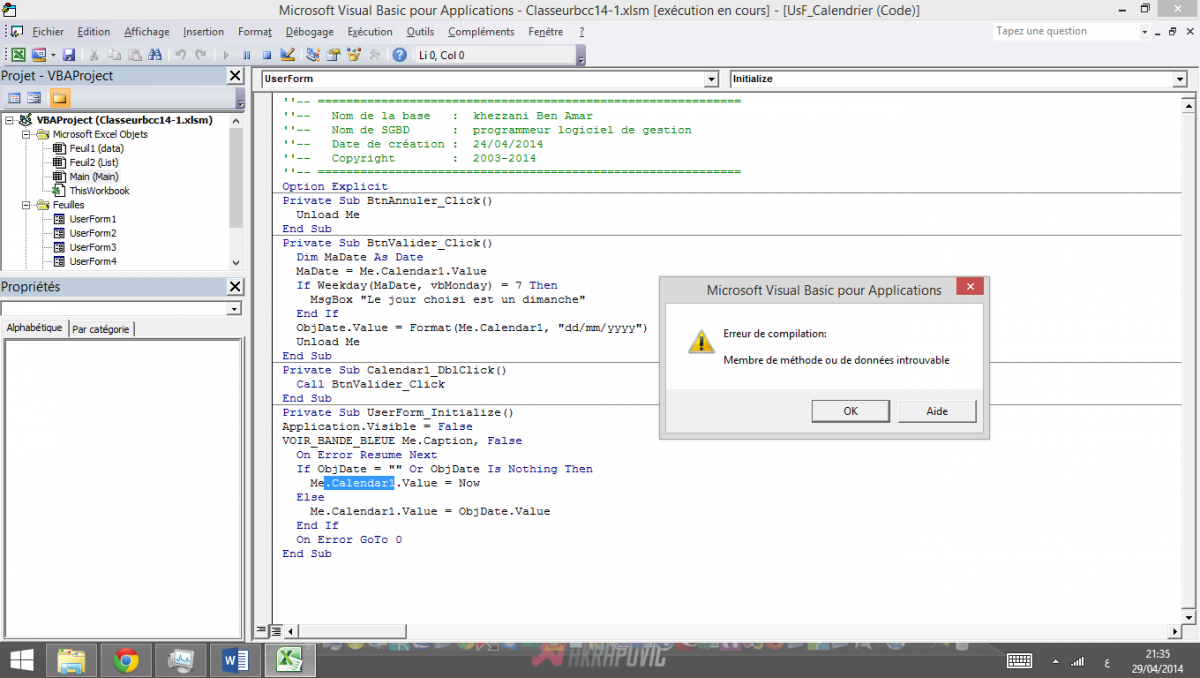Viewport: 1200px width, 678px height.
Task: Open the Propriétés object selector dropdown
Action: tap(235, 309)
